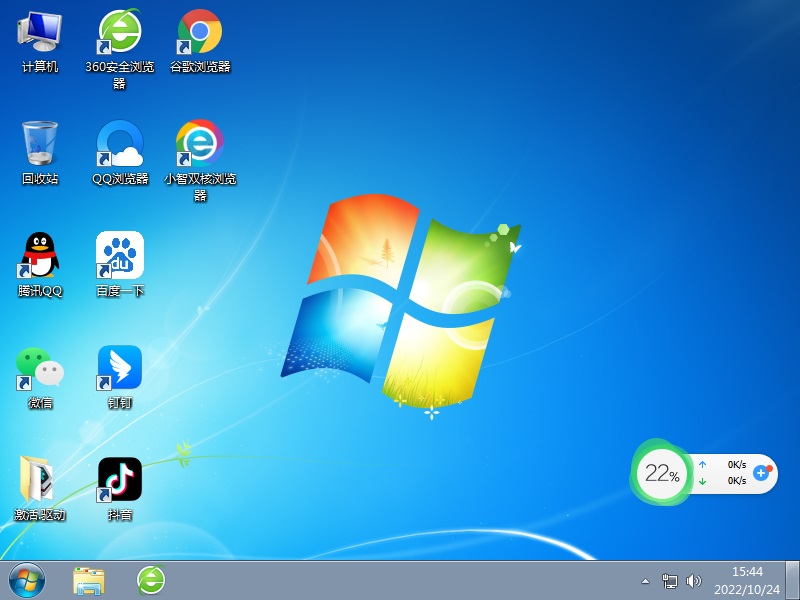The image size is (800, 600).
Task: Select the 腾讯QQ penguin shortcut
Action: pos(40,265)
